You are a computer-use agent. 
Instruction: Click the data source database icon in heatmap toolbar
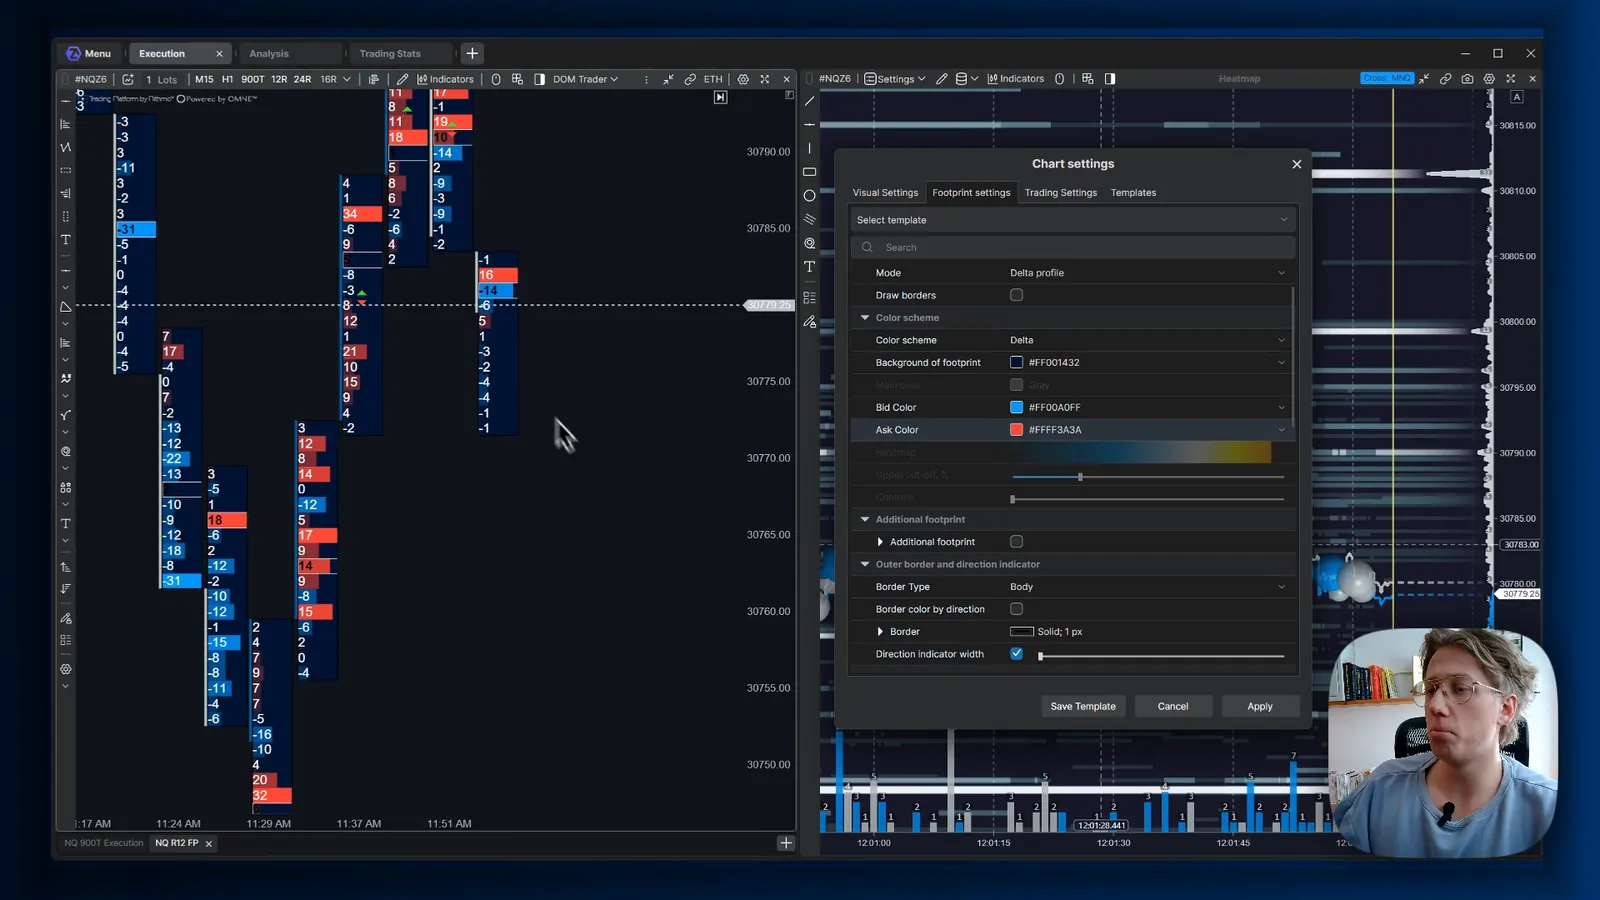961,79
